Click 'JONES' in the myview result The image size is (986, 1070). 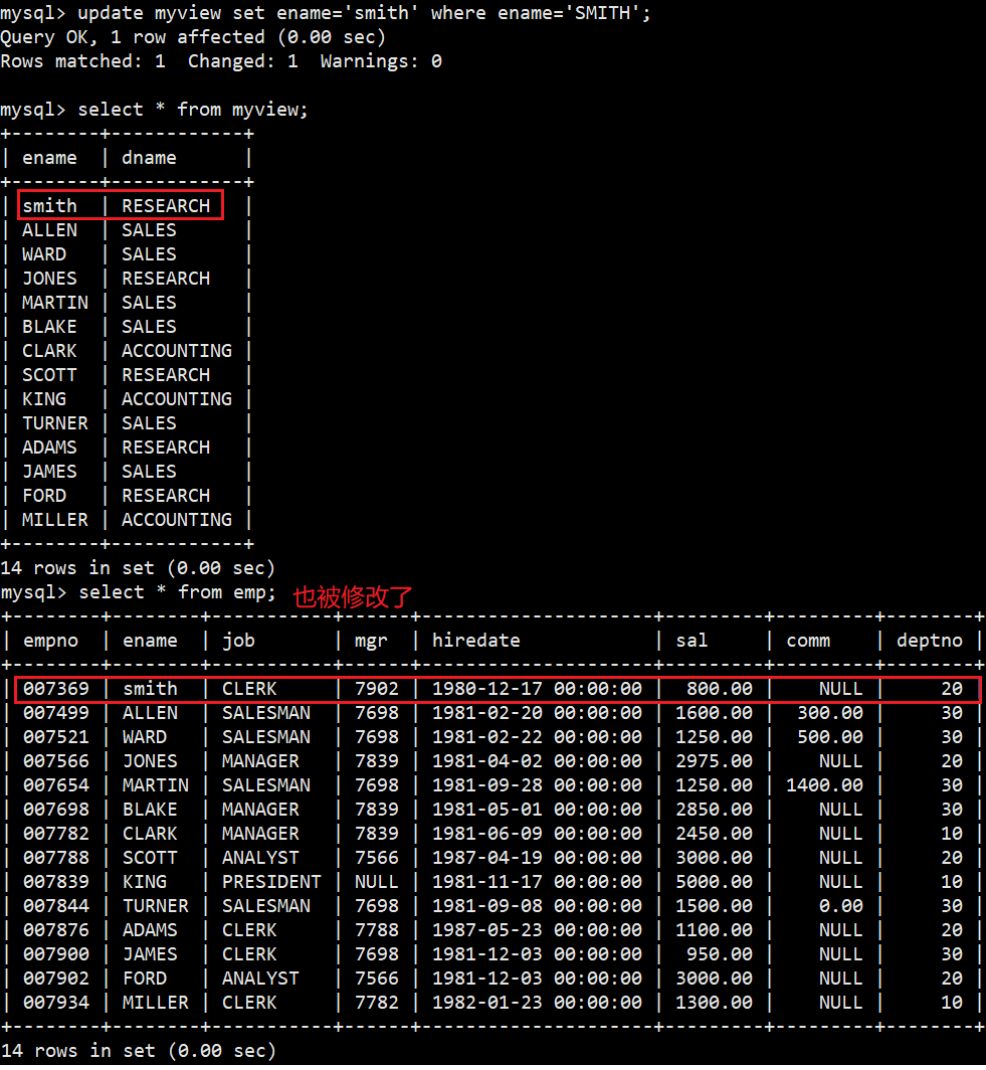coord(49,278)
